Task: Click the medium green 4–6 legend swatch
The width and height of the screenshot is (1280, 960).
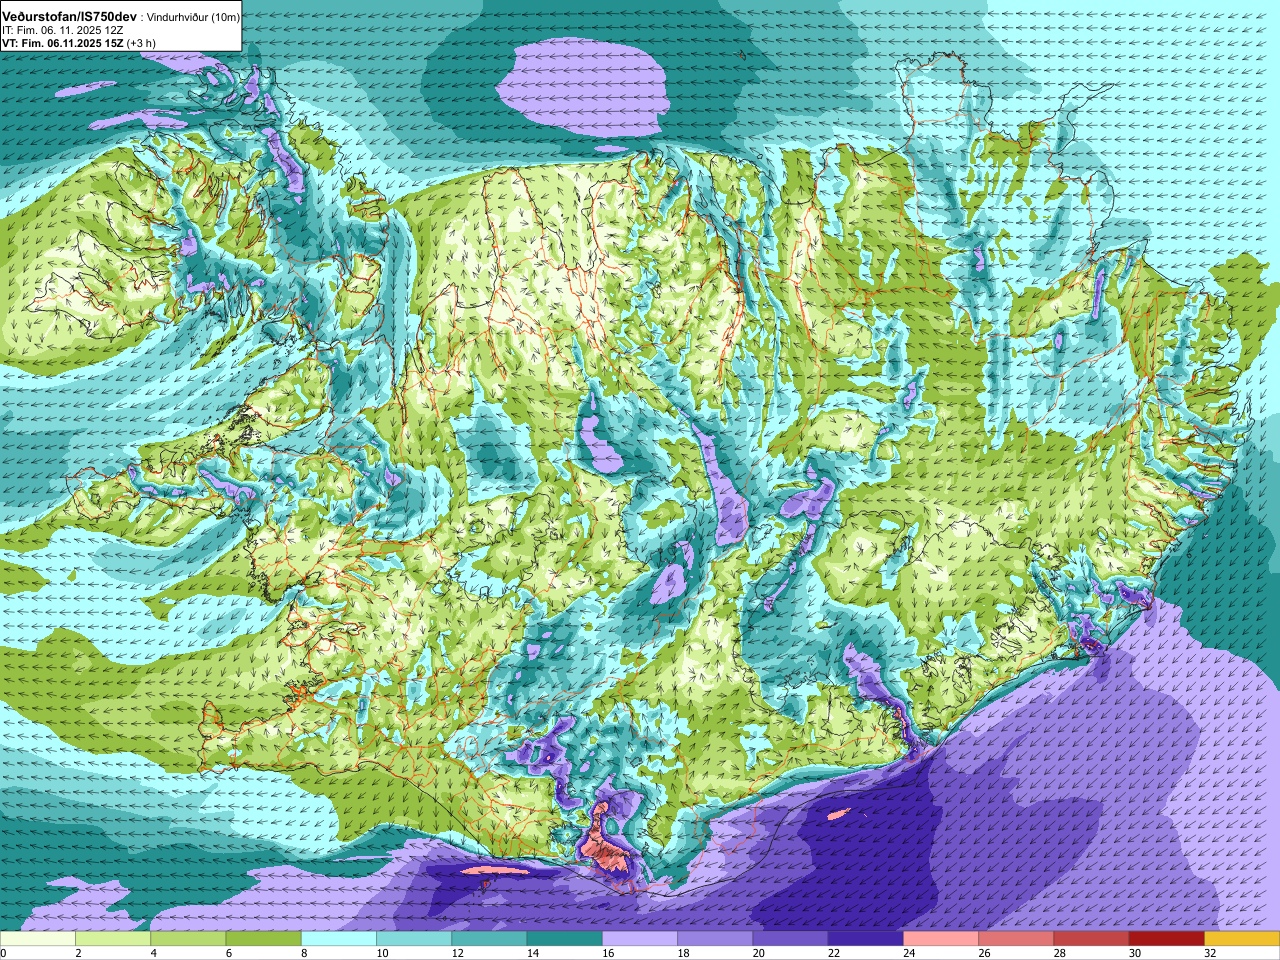Action: [x=188, y=939]
